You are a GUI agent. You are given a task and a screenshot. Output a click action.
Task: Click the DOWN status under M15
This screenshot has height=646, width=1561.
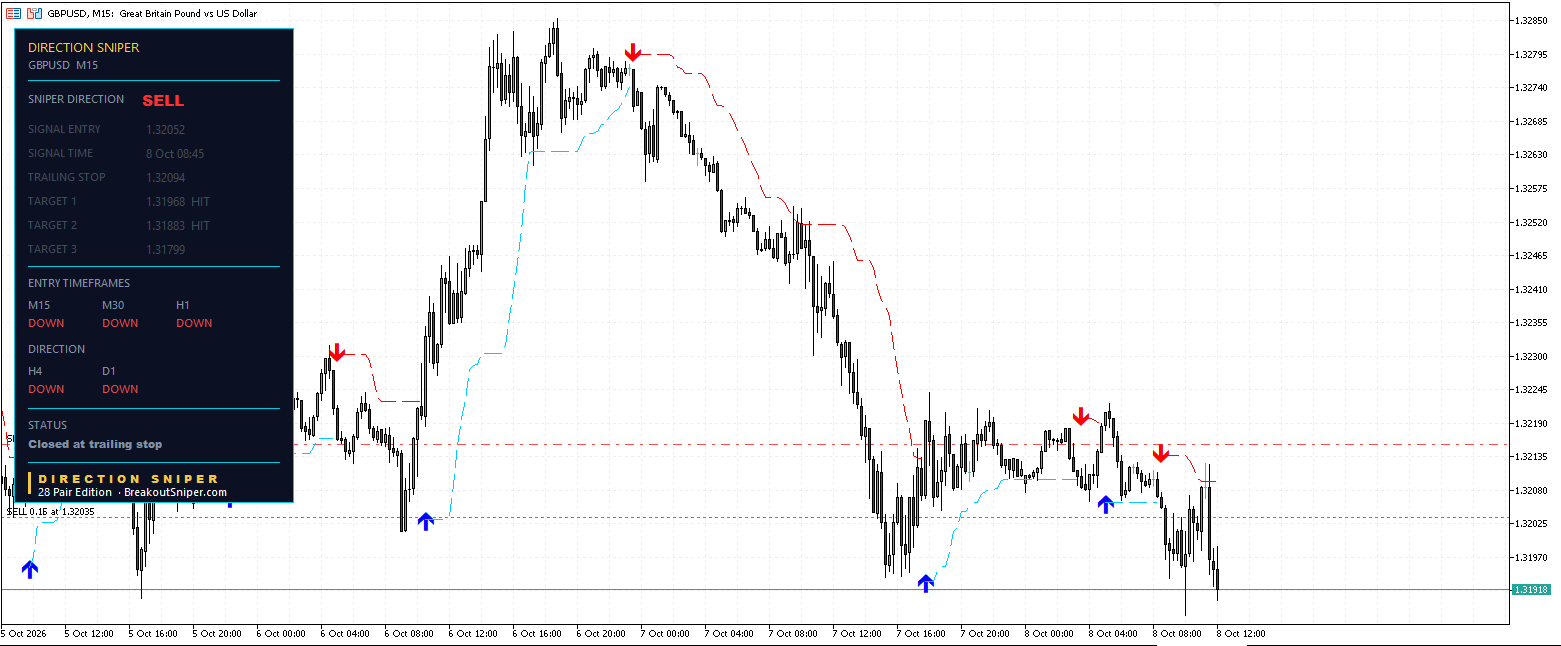pyautogui.click(x=46, y=323)
